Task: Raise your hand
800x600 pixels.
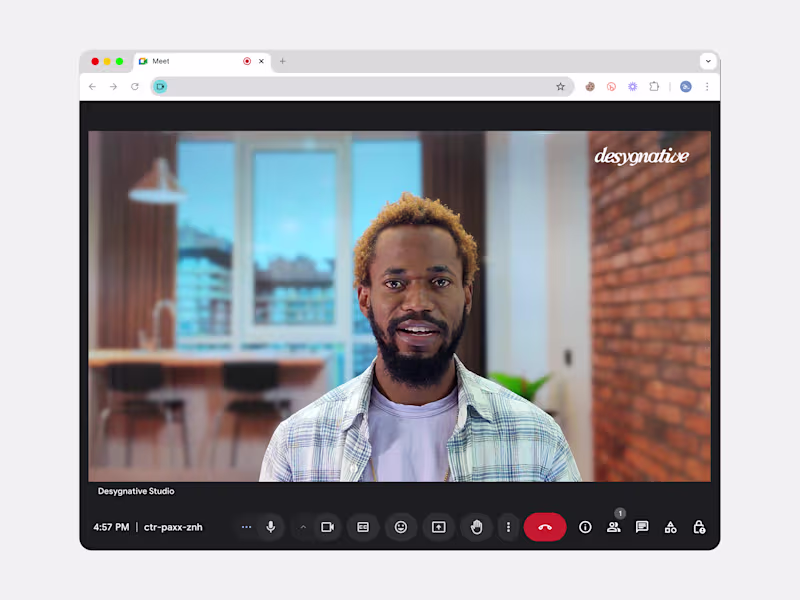Action: pos(477,527)
